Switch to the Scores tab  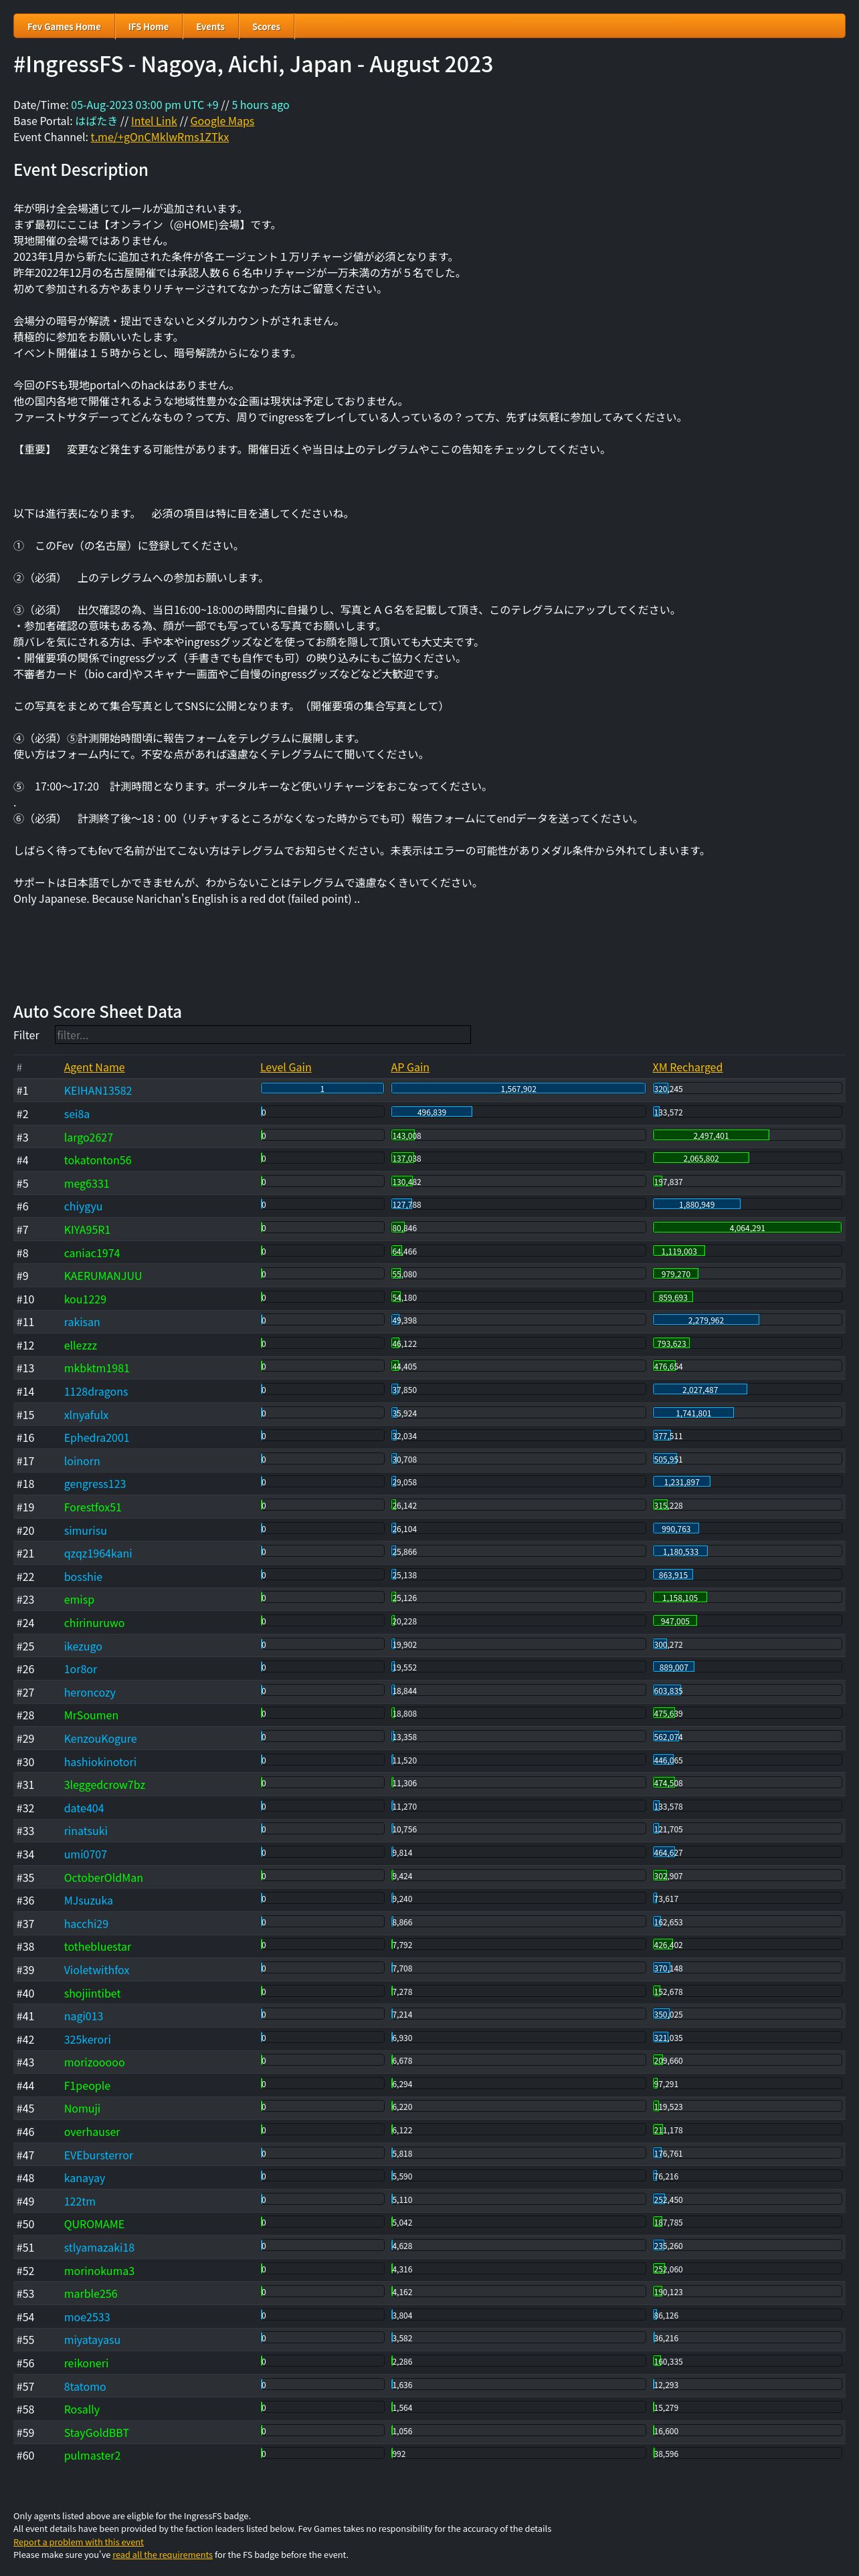[x=266, y=27]
